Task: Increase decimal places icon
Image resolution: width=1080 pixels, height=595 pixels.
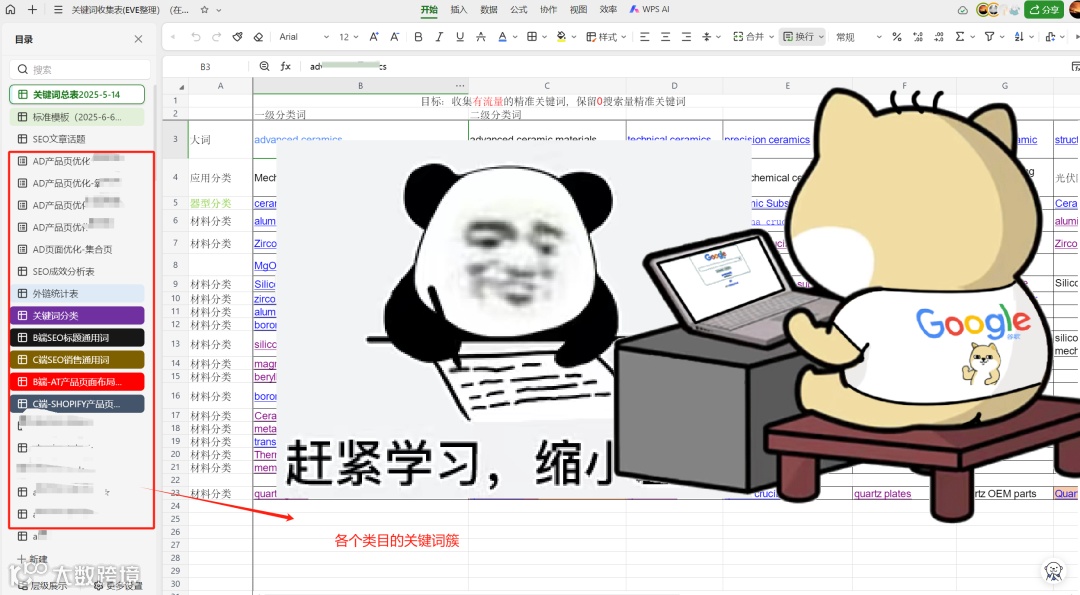Action: [917, 36]
